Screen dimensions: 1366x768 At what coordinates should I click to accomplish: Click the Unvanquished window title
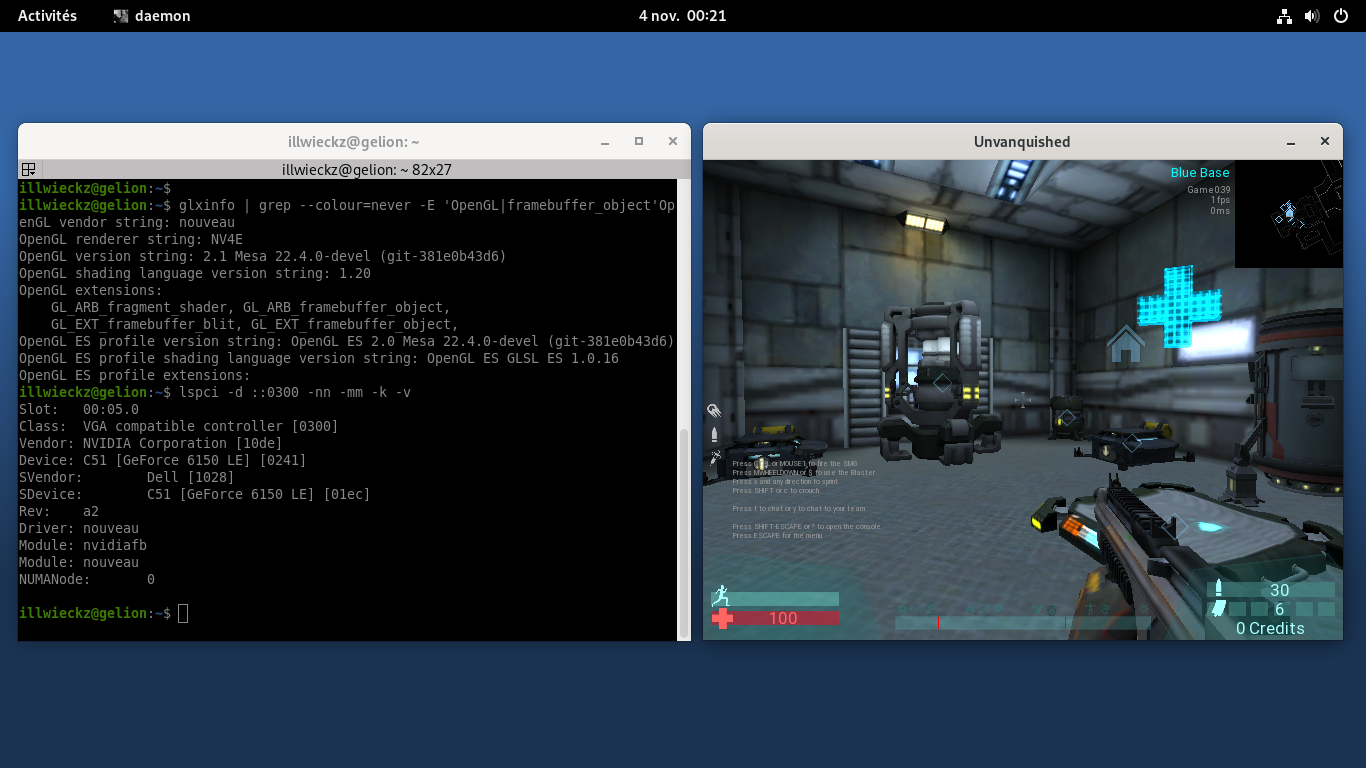(x=1022, y=142)
